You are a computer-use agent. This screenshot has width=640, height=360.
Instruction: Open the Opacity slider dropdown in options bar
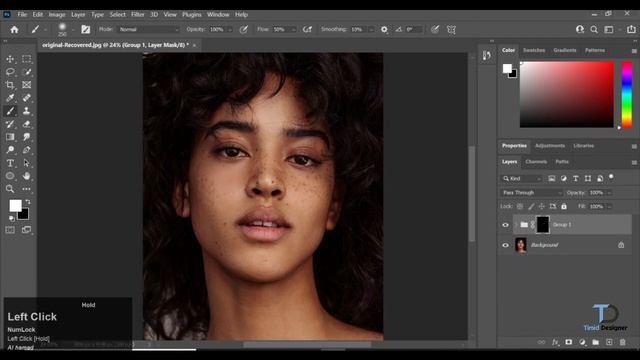tap(230, 29)
